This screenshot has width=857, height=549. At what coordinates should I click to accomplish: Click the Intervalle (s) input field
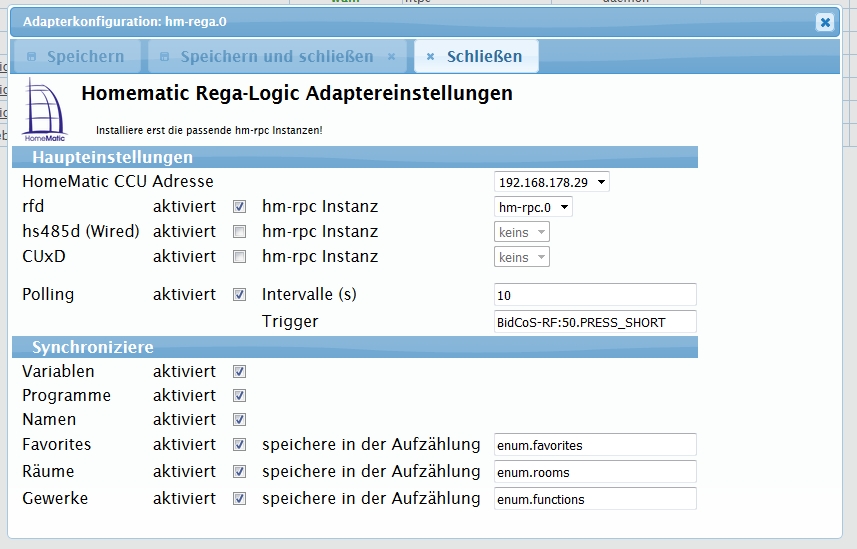tap(595, 295)
